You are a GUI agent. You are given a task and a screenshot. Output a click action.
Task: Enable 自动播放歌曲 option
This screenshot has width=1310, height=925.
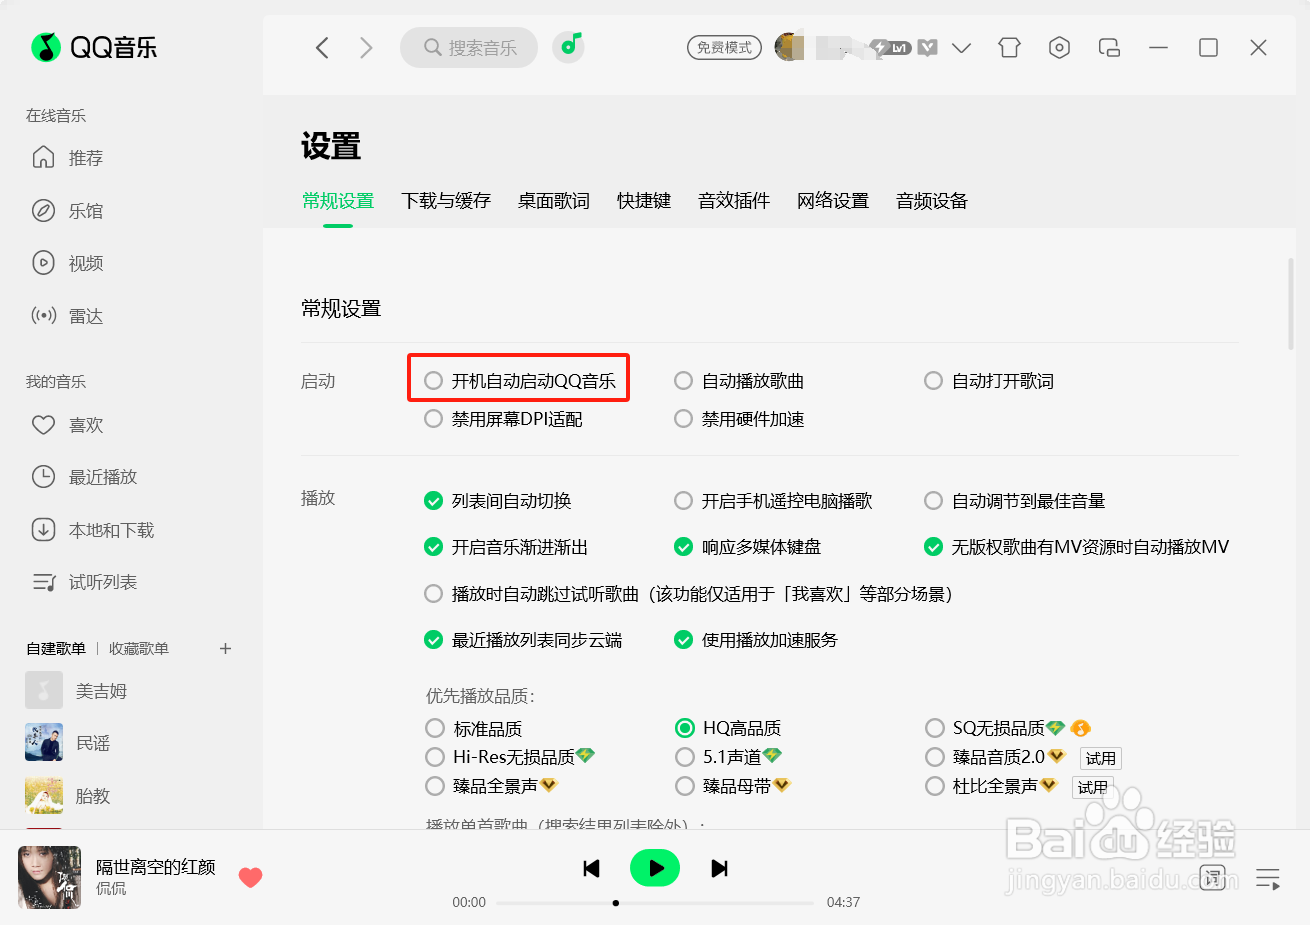point(683,380)
